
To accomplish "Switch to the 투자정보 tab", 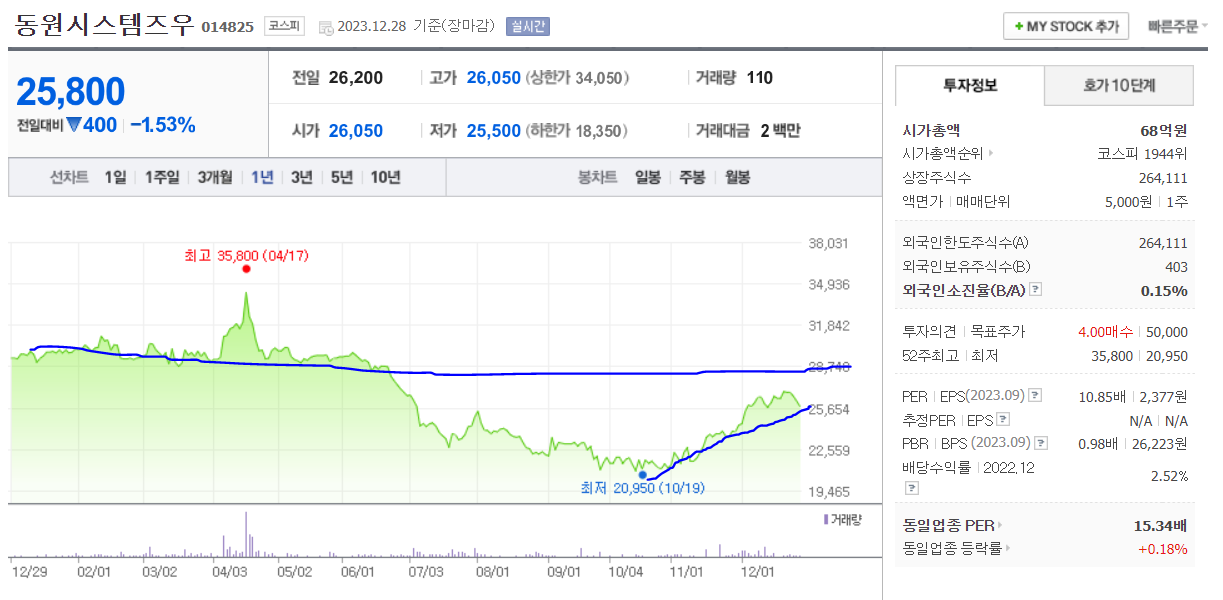I will click(970, 86).
